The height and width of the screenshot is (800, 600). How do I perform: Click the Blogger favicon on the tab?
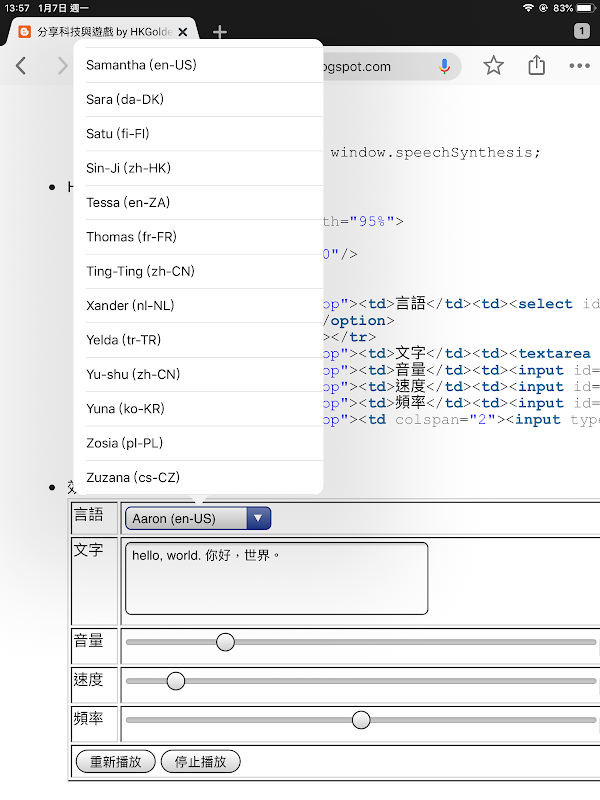(x=24, y=32)
